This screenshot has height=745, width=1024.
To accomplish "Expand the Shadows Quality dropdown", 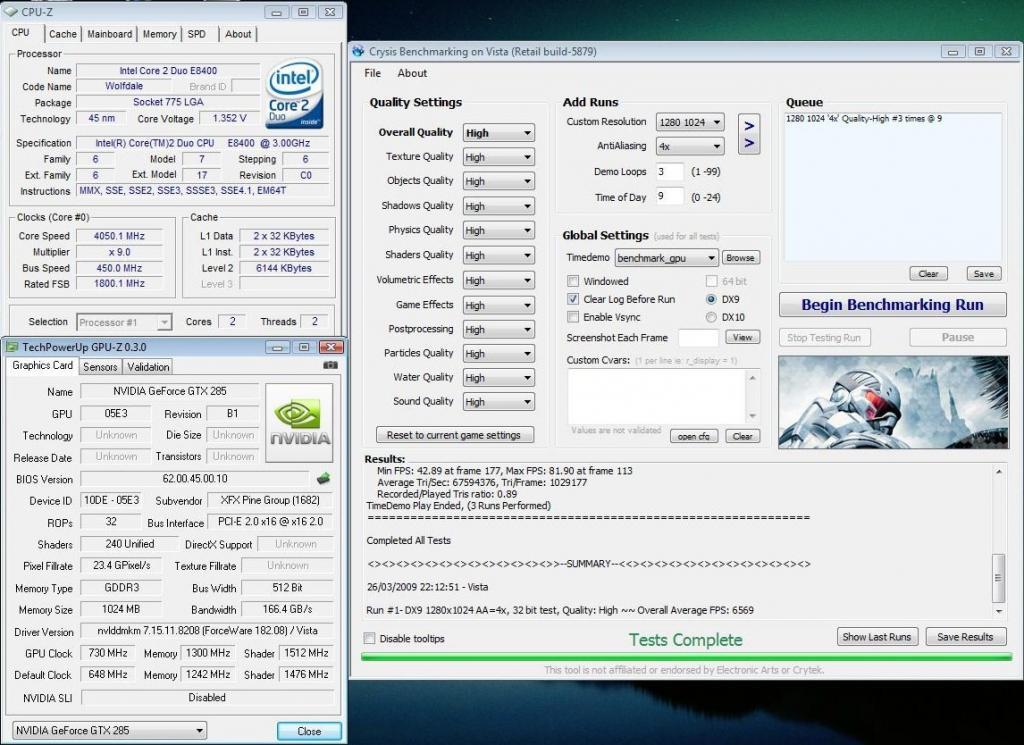I will click(498, 206).
